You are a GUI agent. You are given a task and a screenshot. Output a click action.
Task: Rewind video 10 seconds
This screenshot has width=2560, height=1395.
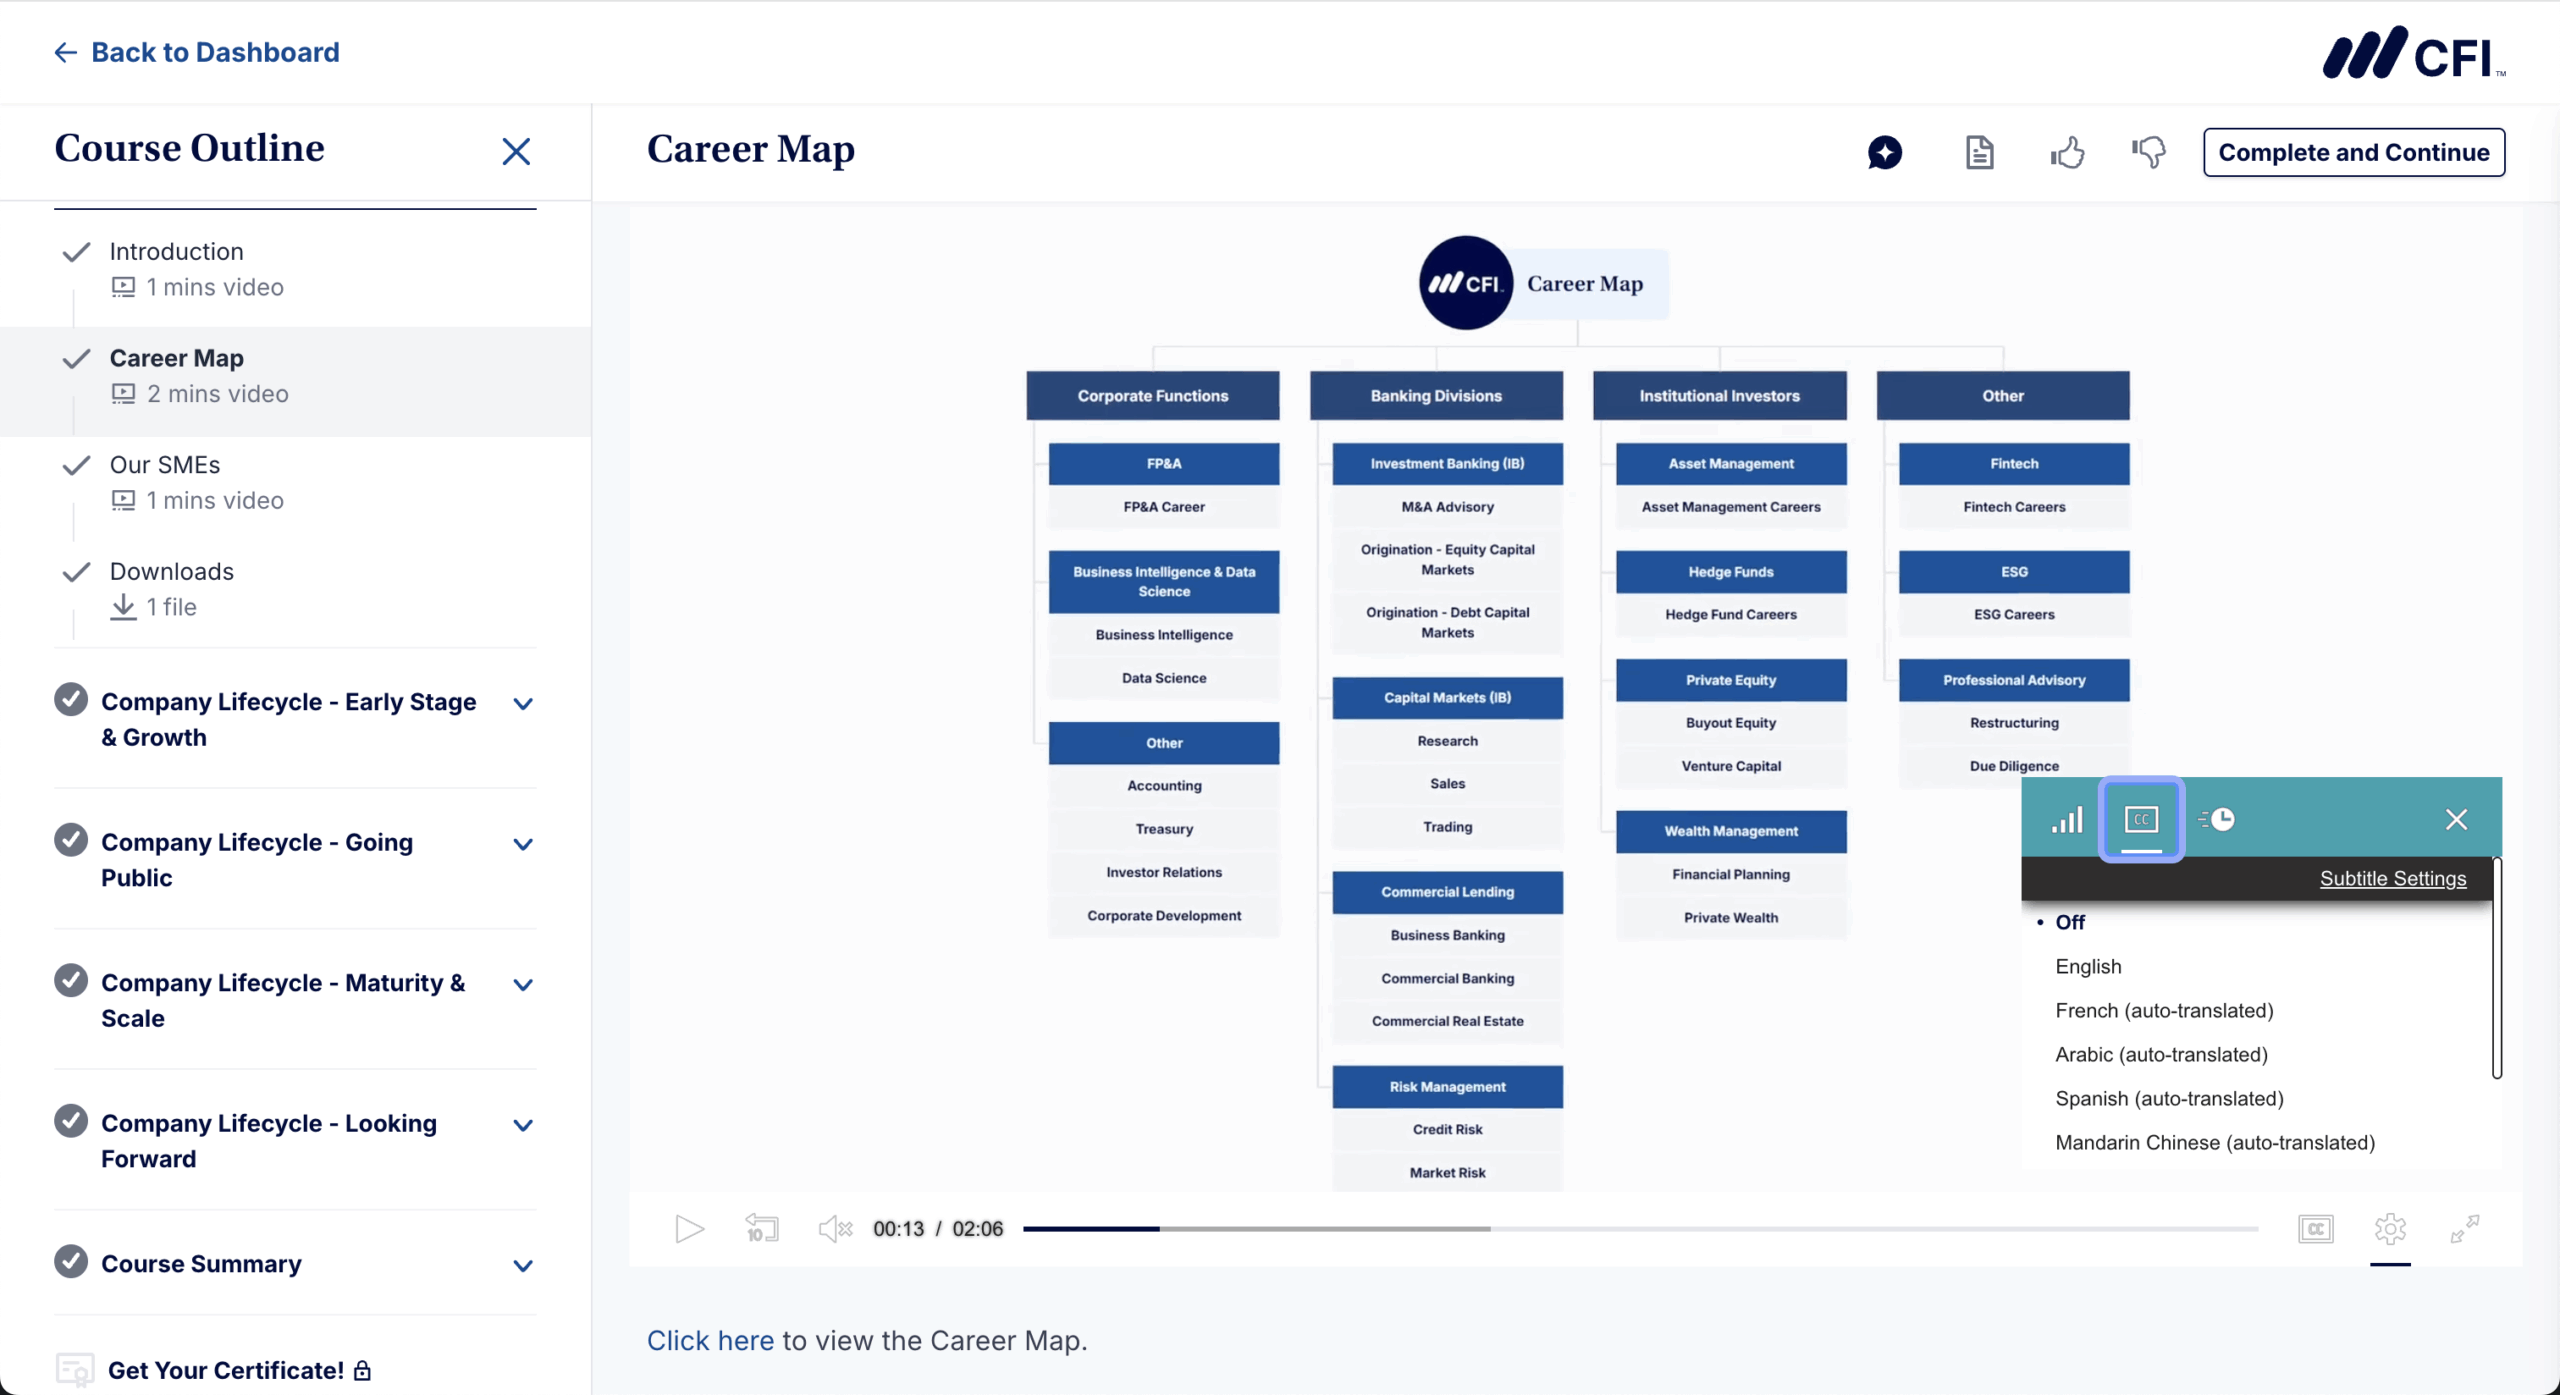pos(761,1228)
